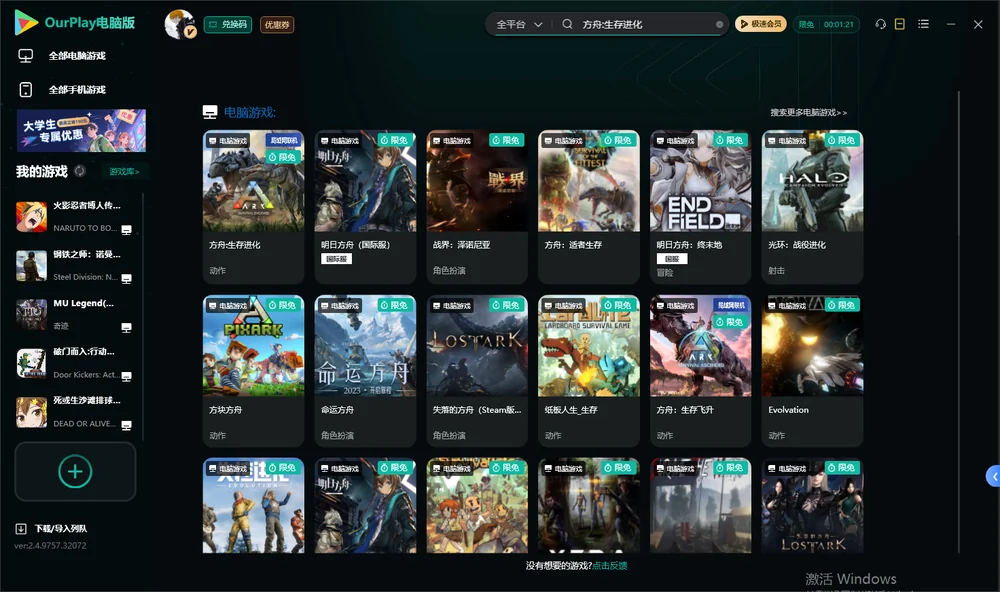The width and height of the screenshot is (1000, 592).
Task: Open the 方块方舟 PixARK card
Action: tap(253, 371)
